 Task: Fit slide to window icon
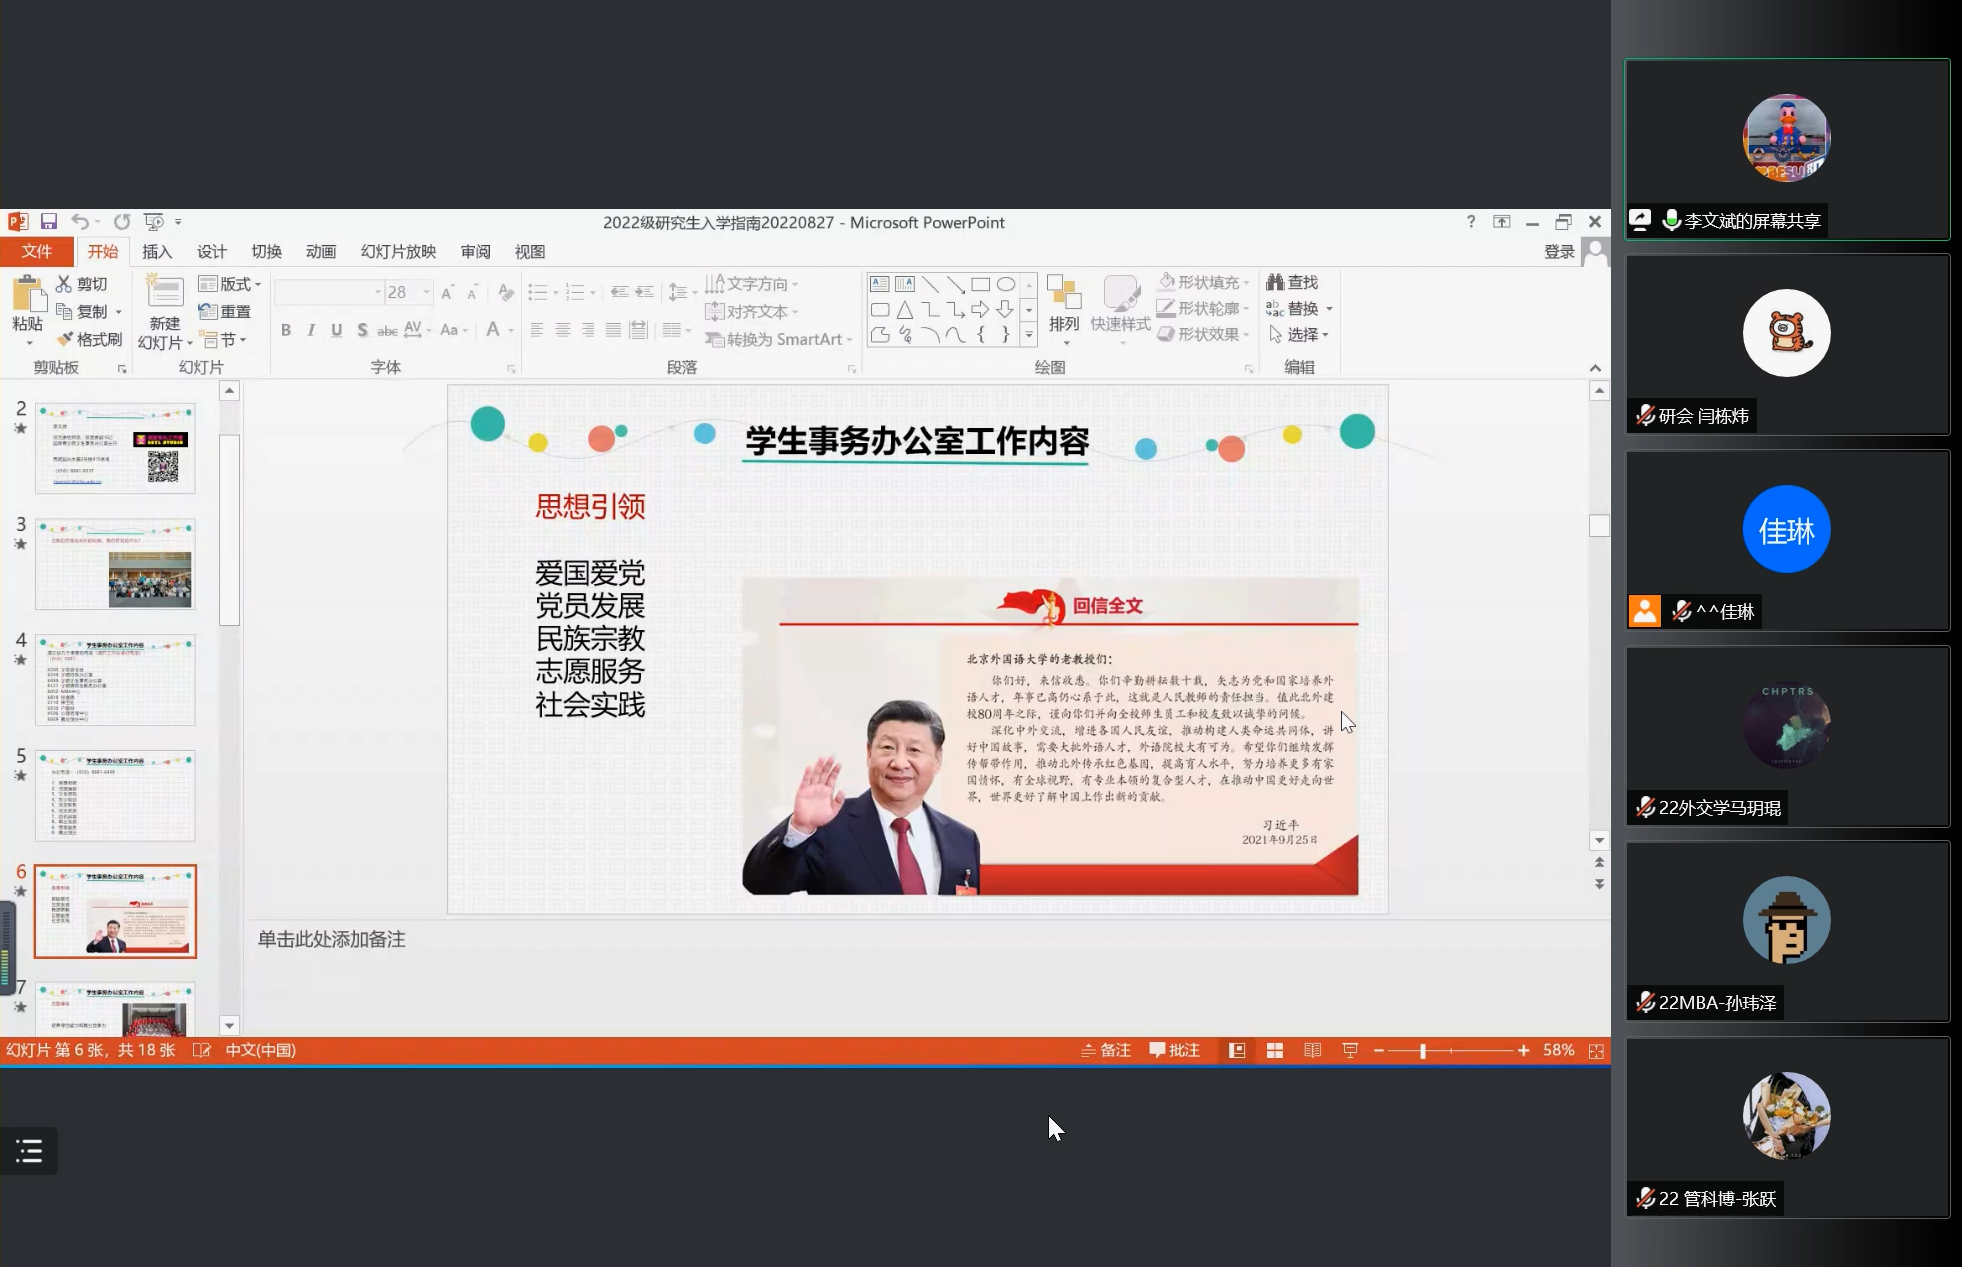click(x=1596, y=1051)
